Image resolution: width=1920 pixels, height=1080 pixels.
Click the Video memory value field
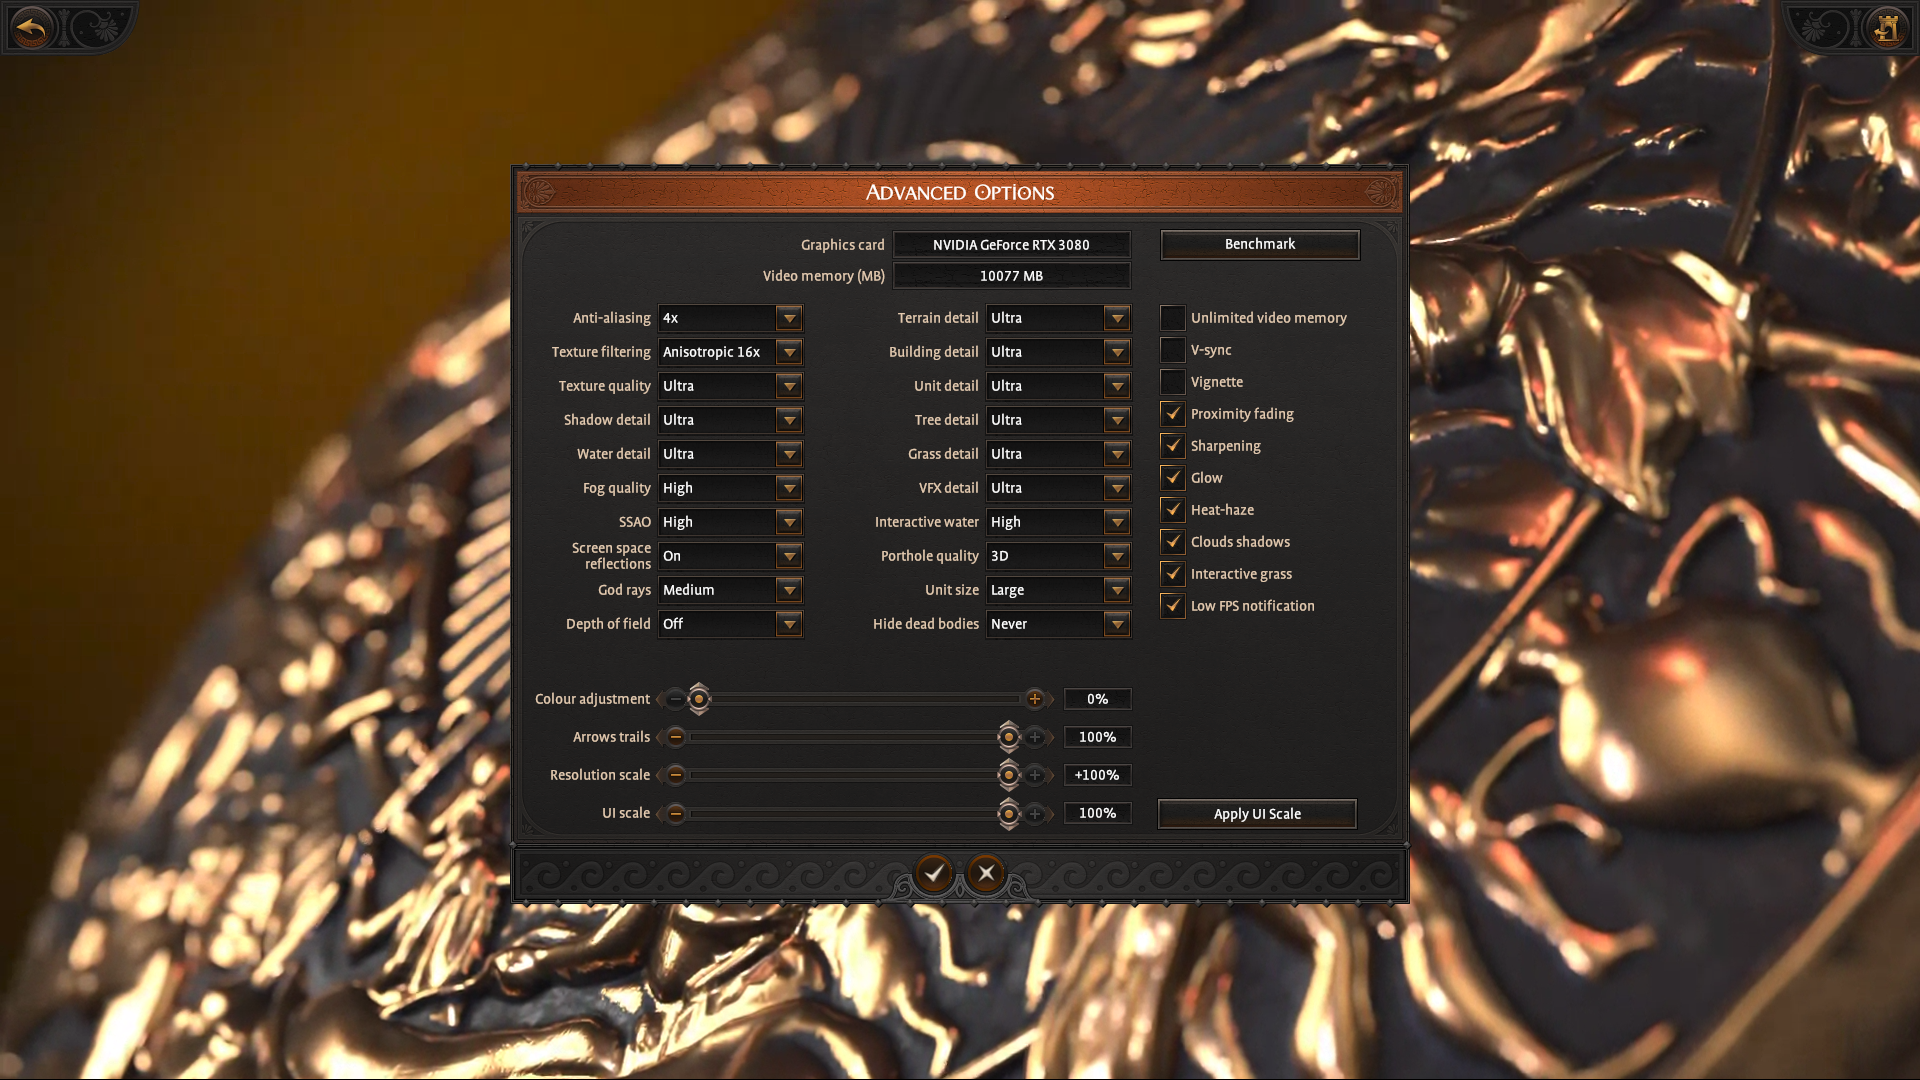1011,276
